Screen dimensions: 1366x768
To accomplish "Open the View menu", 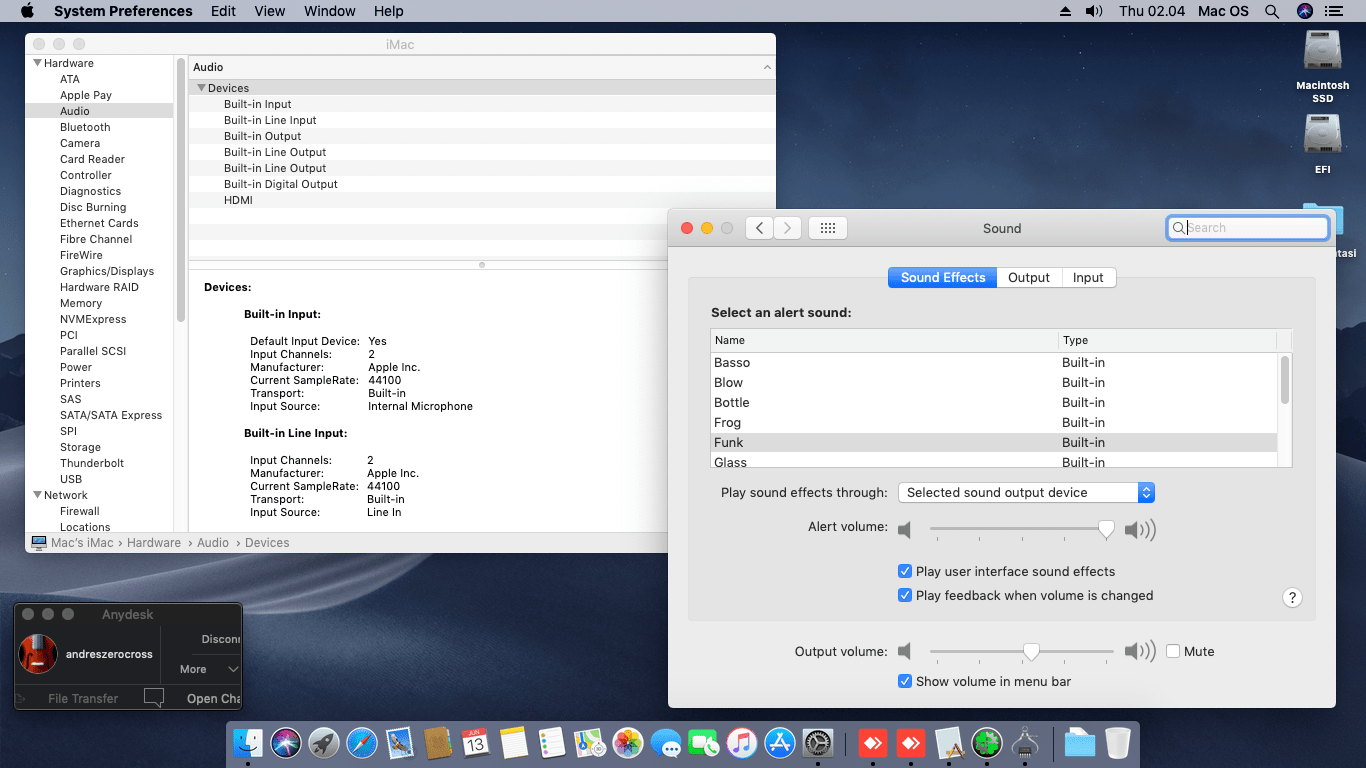I will pyautogui.click(x=270, y=11).
